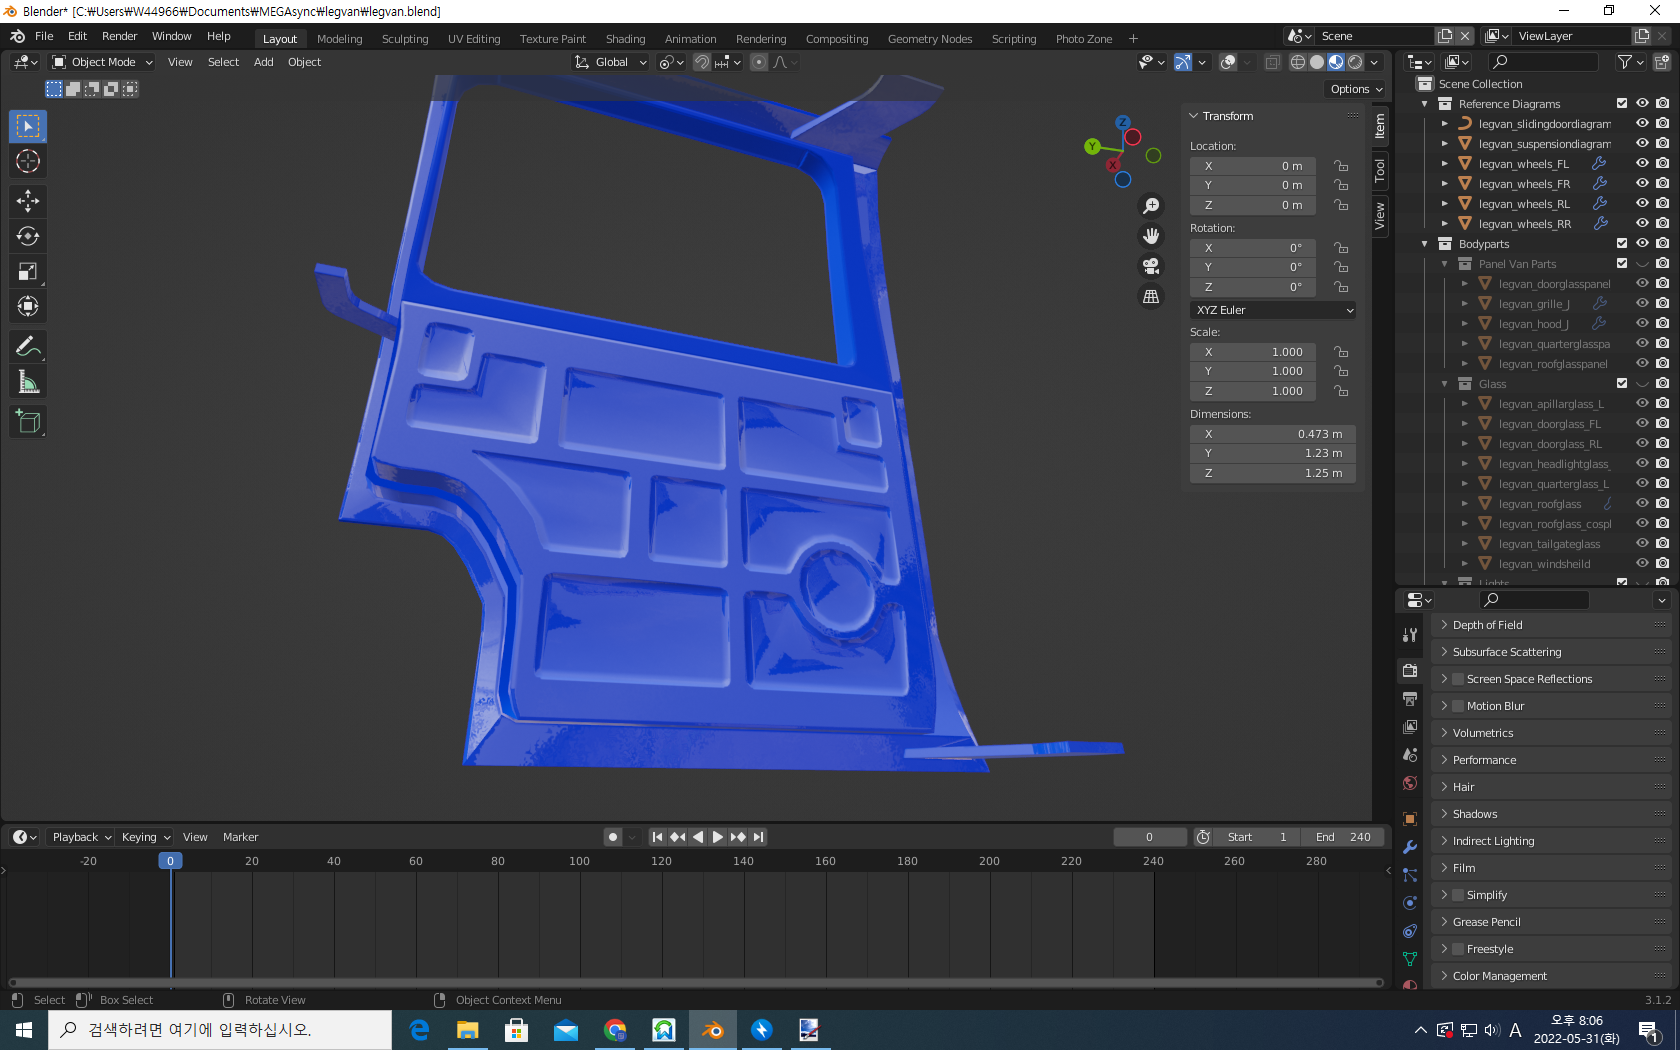Click the Options button in the viewport
This screenshot has width=1680, height=1050.
pos(1356,89)
